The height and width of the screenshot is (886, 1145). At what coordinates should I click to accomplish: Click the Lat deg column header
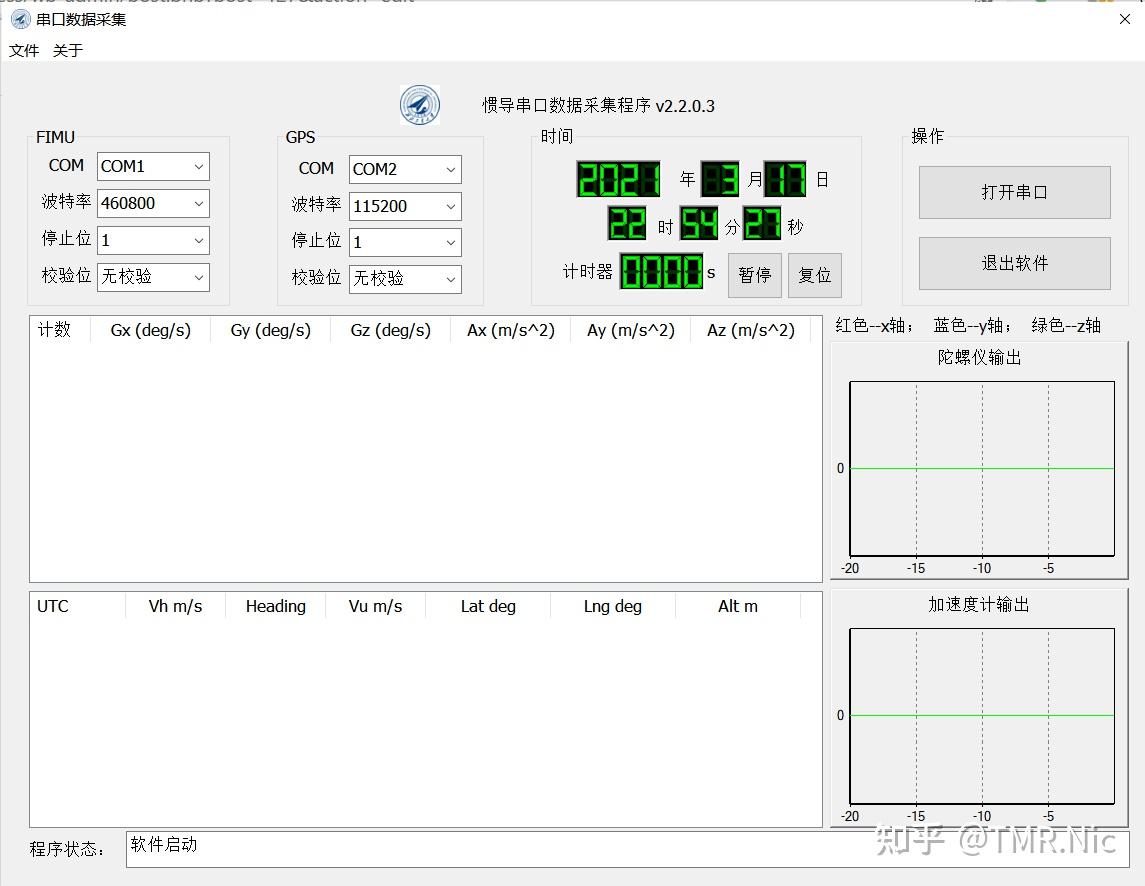coord(488,606)
